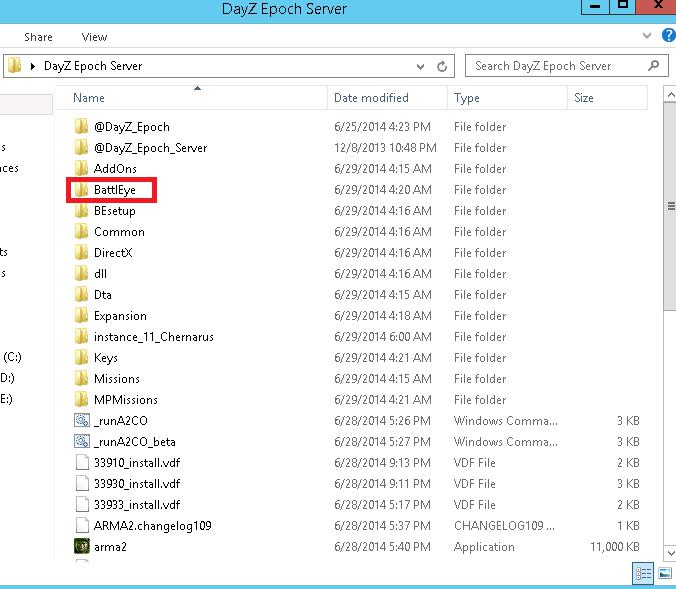Open the @DayZ_Epoch folder icon
Screen dimensions: 676x589
[81, 127]
